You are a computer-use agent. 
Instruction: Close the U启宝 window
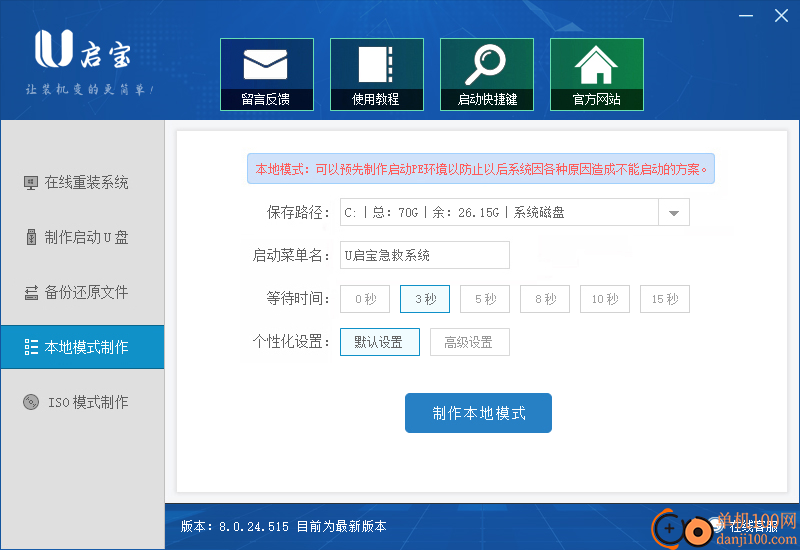coord(781,16)
